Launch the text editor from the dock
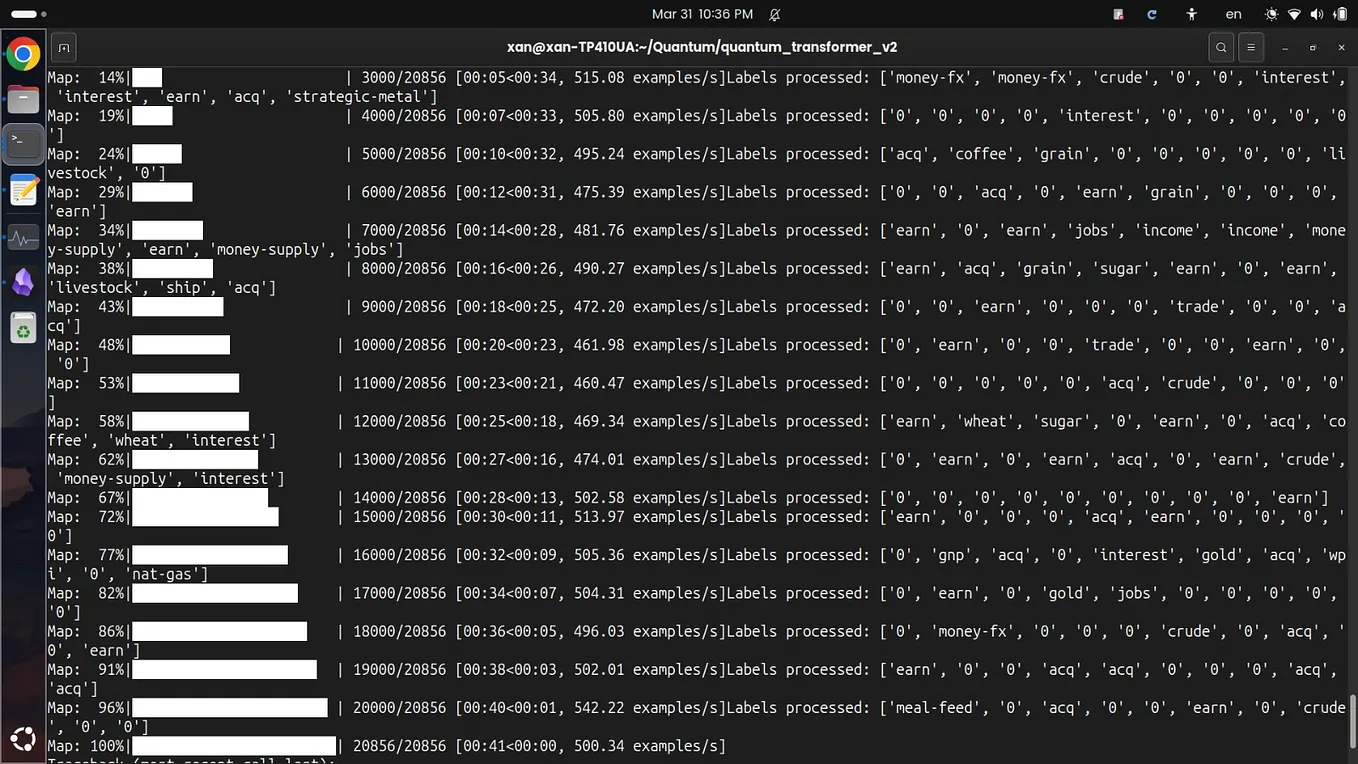Image resolution: width=1358 pixels, height=764 pixels. (22, 189)
